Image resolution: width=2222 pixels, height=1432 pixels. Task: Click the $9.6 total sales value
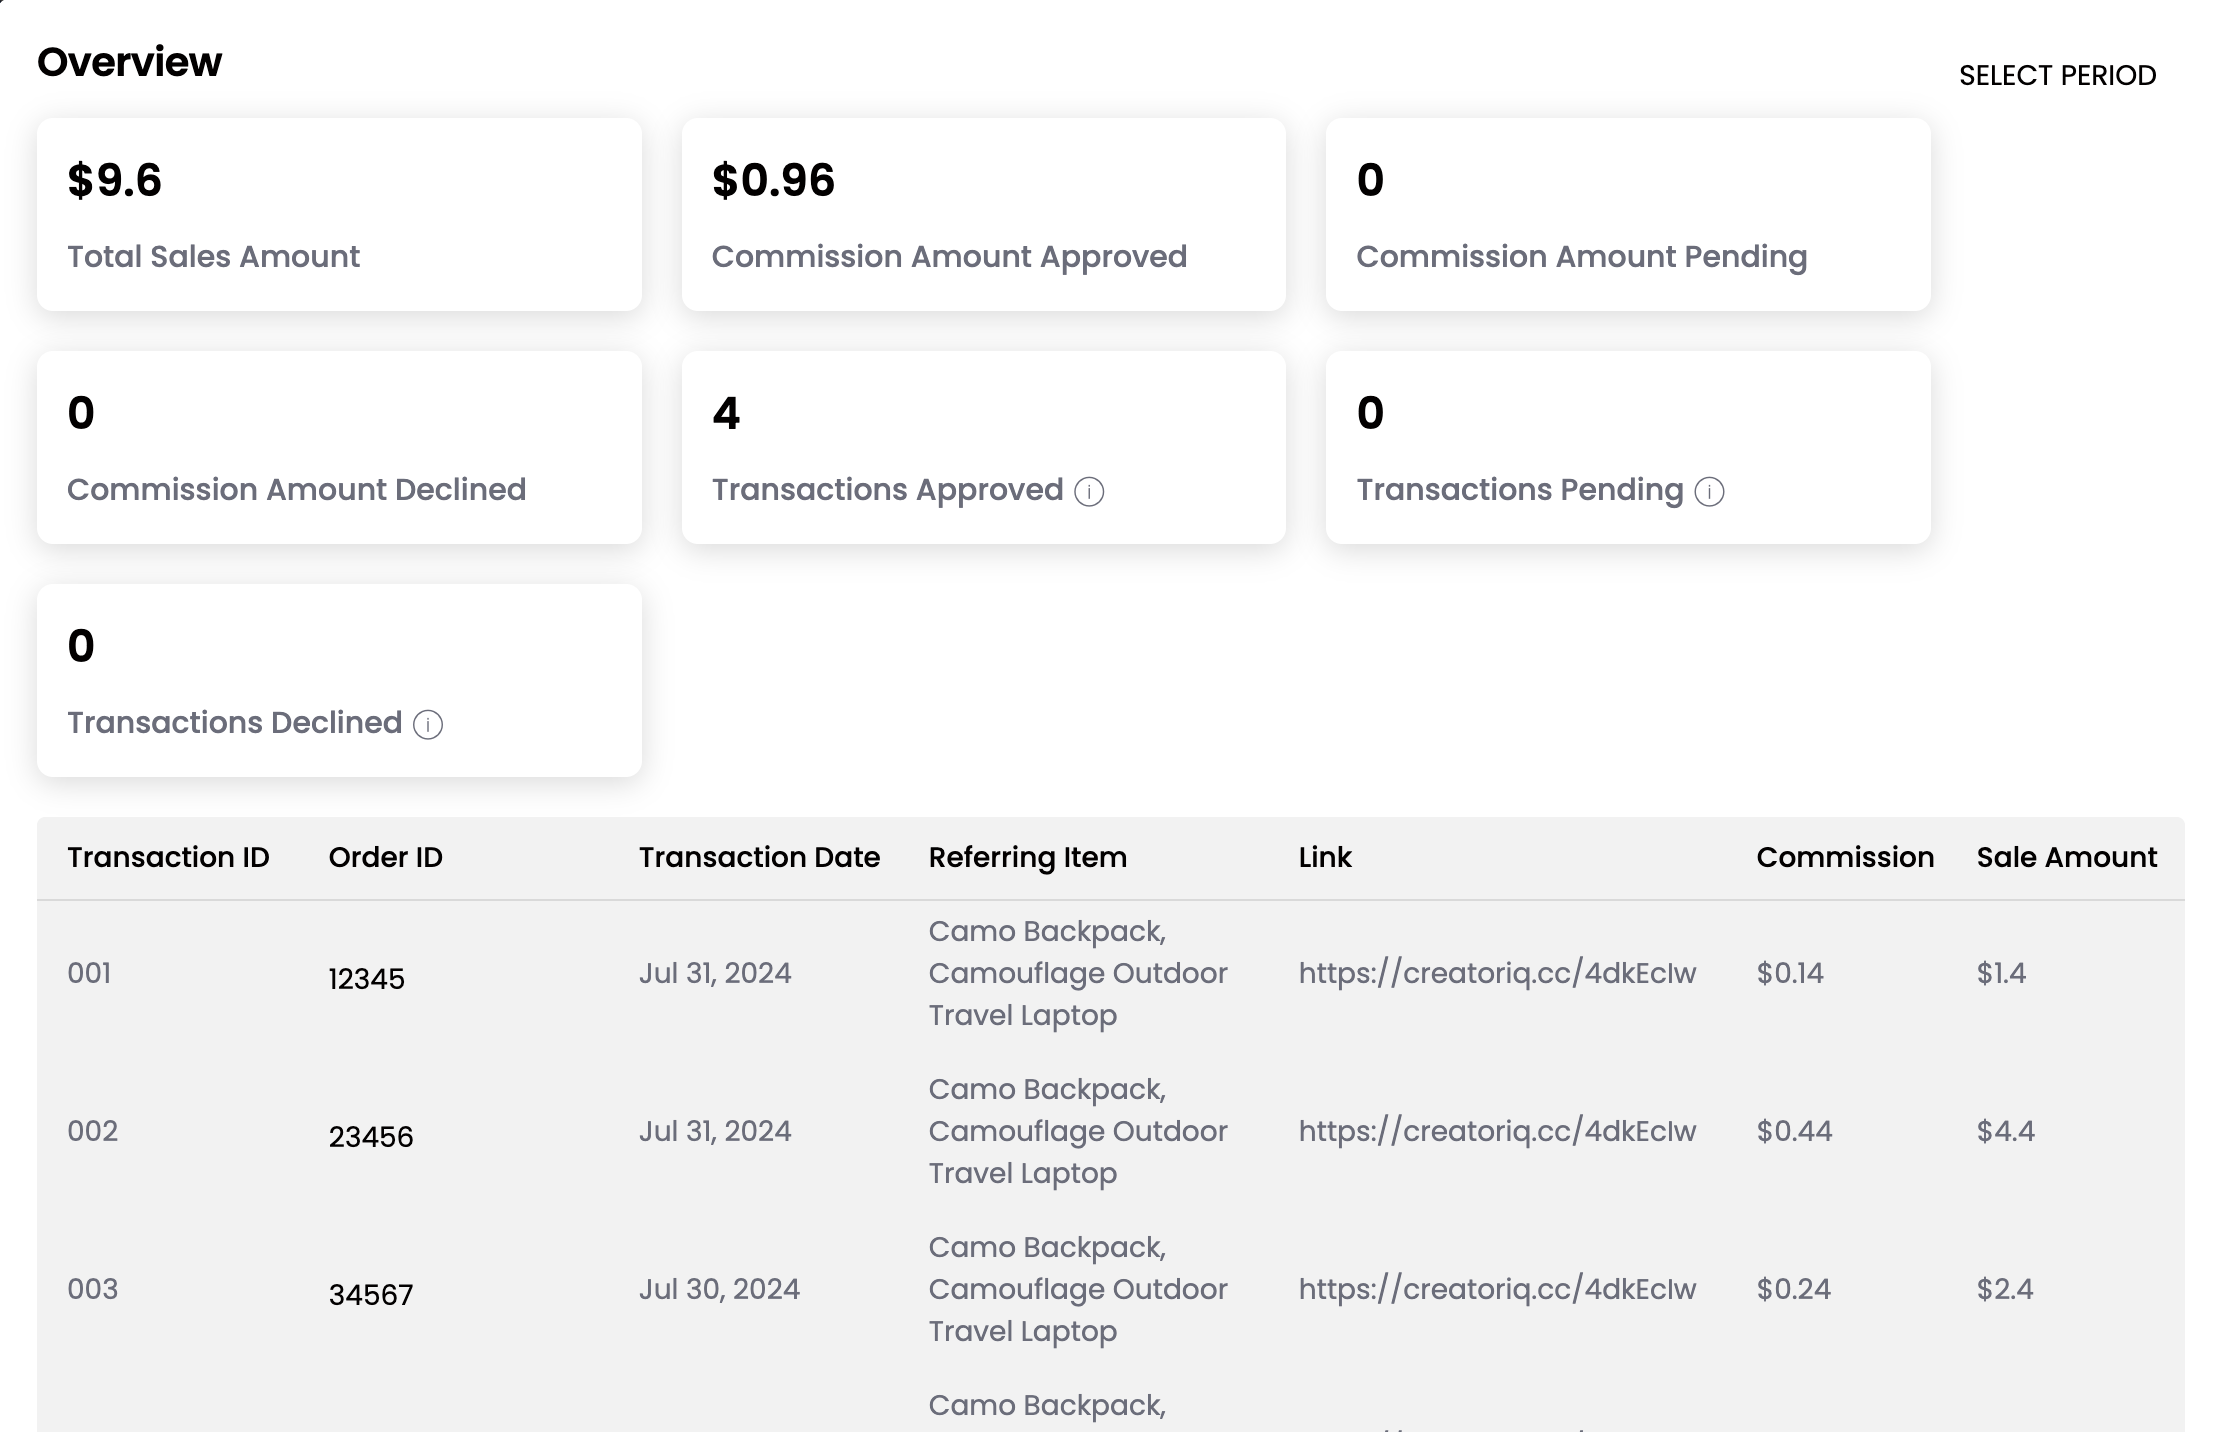(114, 180)
